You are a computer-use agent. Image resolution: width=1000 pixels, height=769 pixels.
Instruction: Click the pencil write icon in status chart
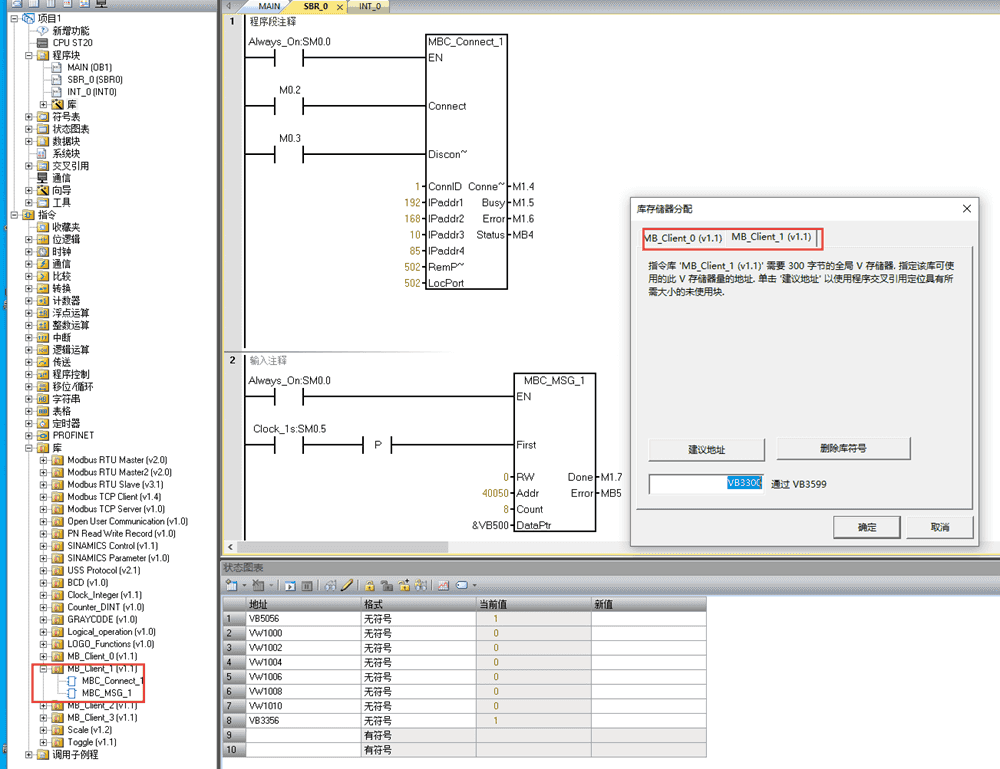347,585
